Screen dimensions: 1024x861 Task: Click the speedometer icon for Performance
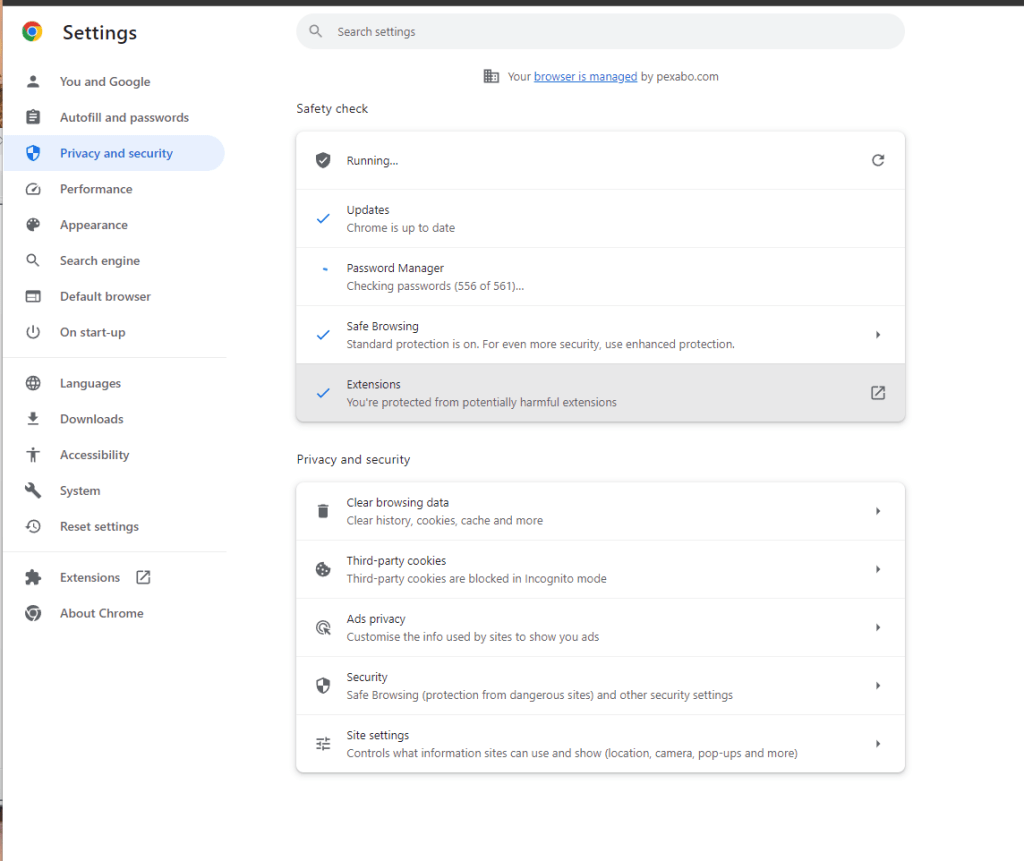pyautogui.click(x=33, y=189)
